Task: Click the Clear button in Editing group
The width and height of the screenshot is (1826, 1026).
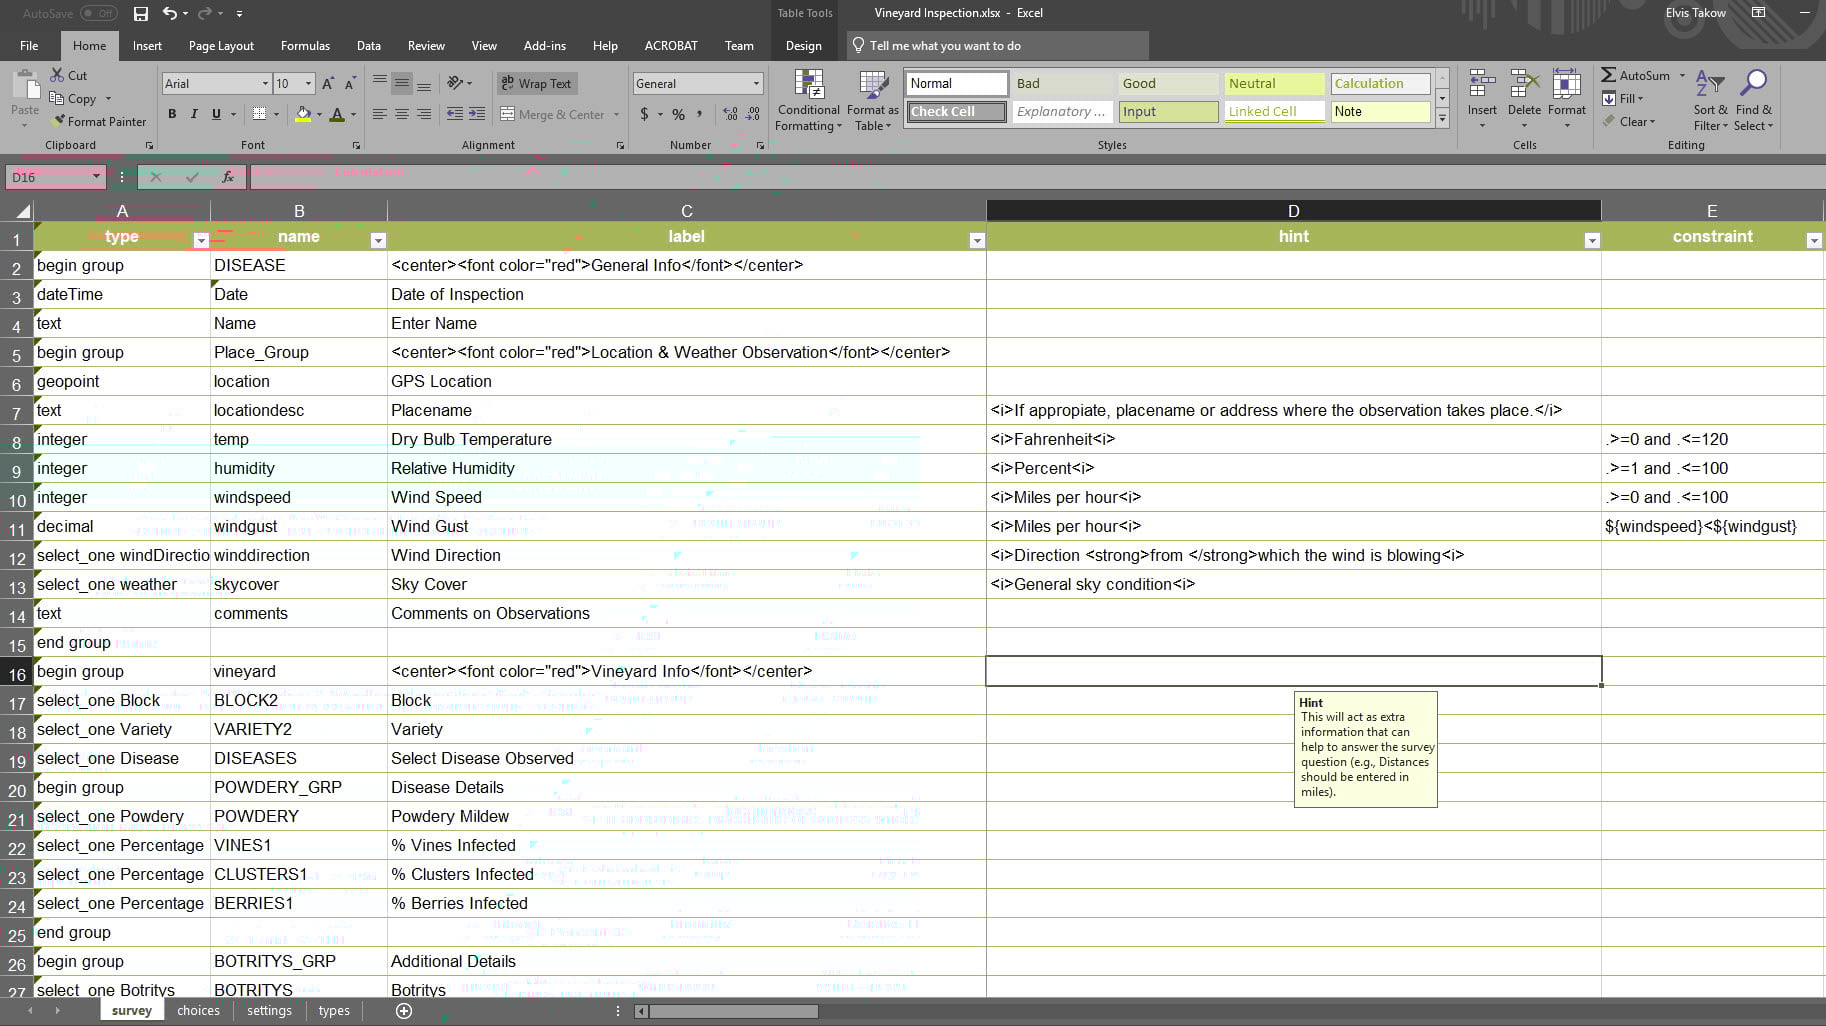Action: coord(1629,121)
